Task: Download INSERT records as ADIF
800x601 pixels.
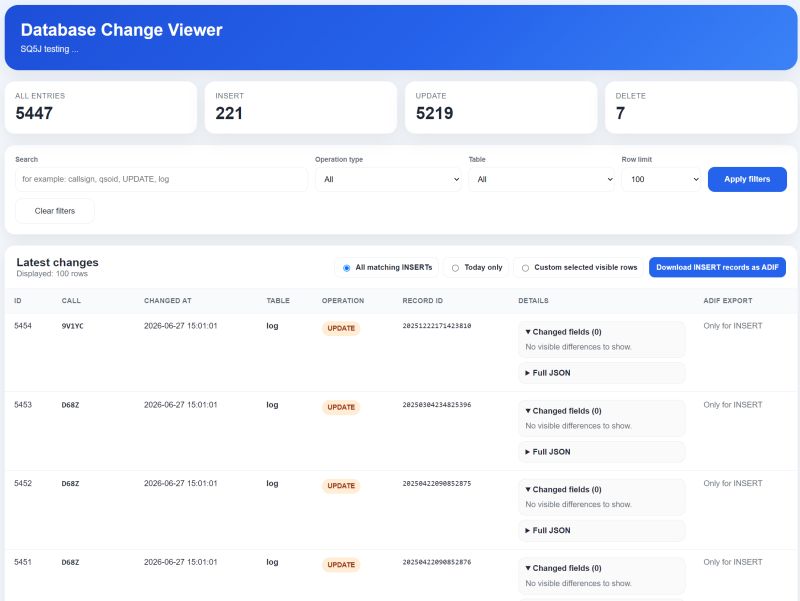Action: point(717,267)
